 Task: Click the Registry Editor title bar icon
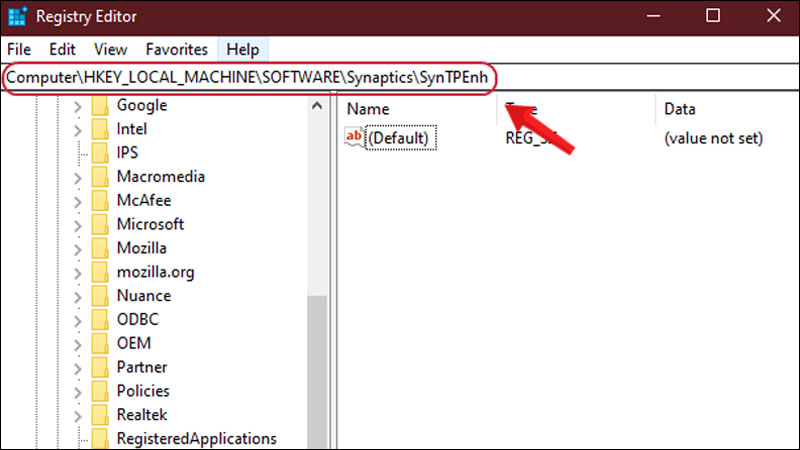pos(17,16)
